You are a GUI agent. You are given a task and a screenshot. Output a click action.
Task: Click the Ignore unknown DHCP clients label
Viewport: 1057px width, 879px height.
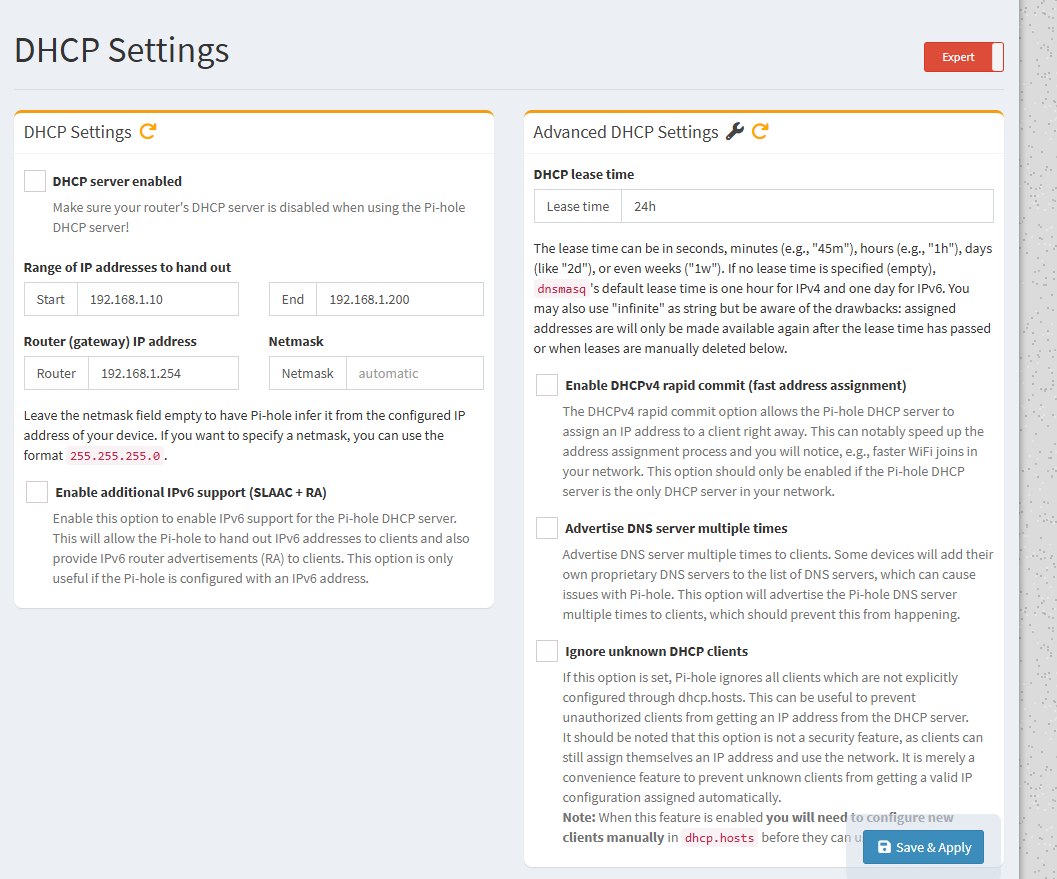click(x=656, y=651)
